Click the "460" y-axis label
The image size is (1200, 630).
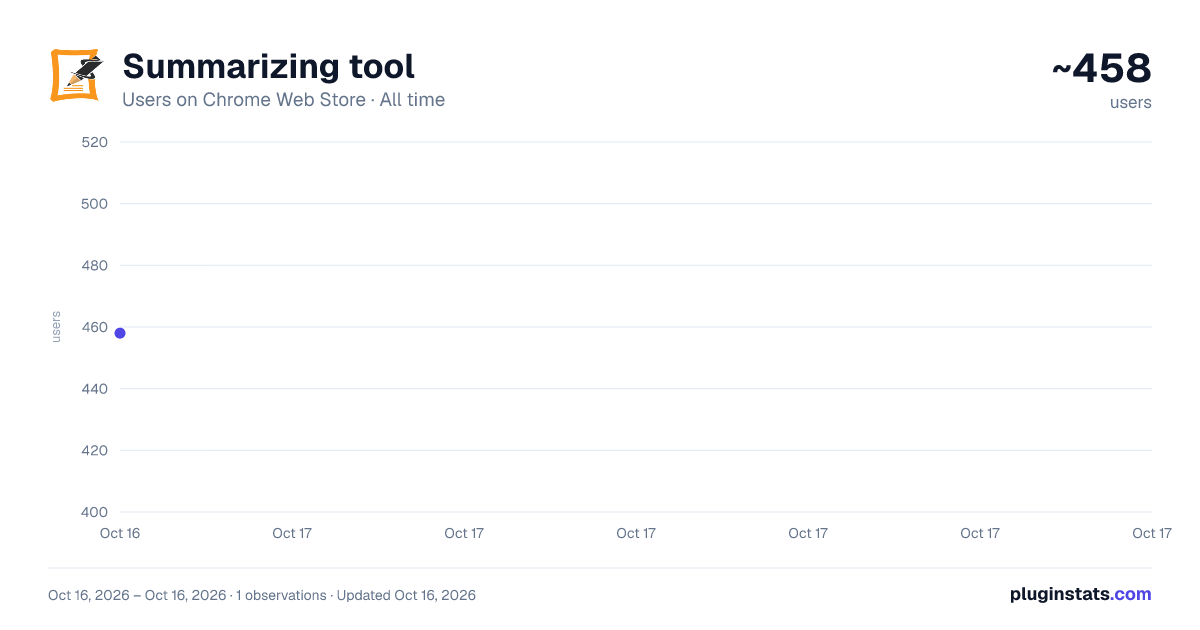click(x=94, y=327)
